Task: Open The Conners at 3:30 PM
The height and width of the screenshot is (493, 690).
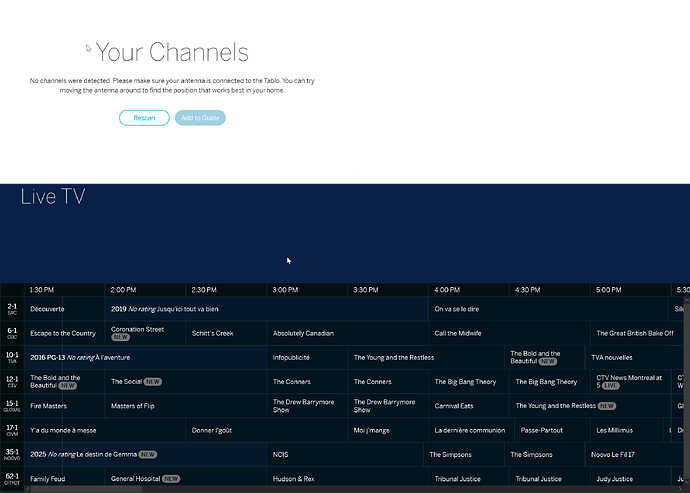Action: [x=388, y=382]
